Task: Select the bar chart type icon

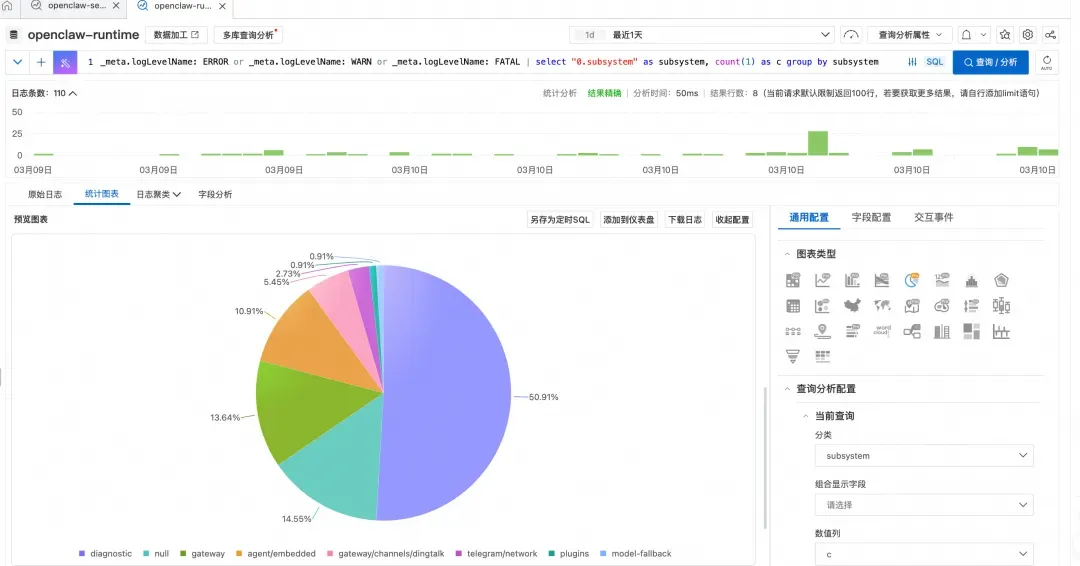Action: point(852,280)
